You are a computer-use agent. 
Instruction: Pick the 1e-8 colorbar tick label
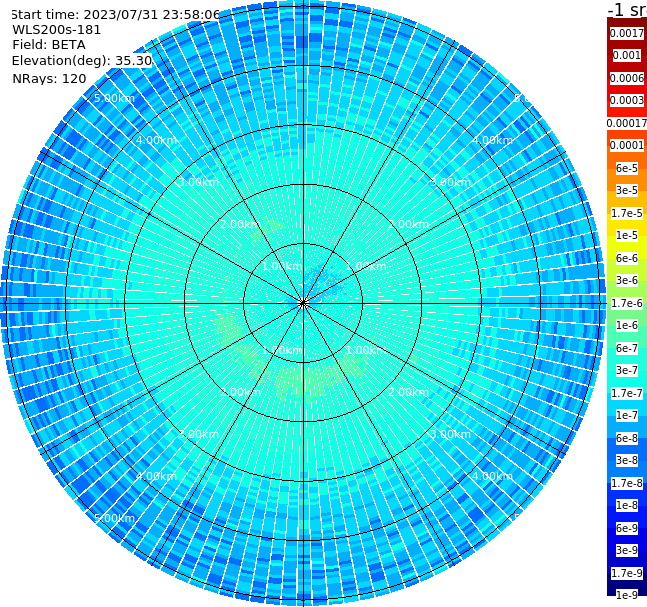627,505
